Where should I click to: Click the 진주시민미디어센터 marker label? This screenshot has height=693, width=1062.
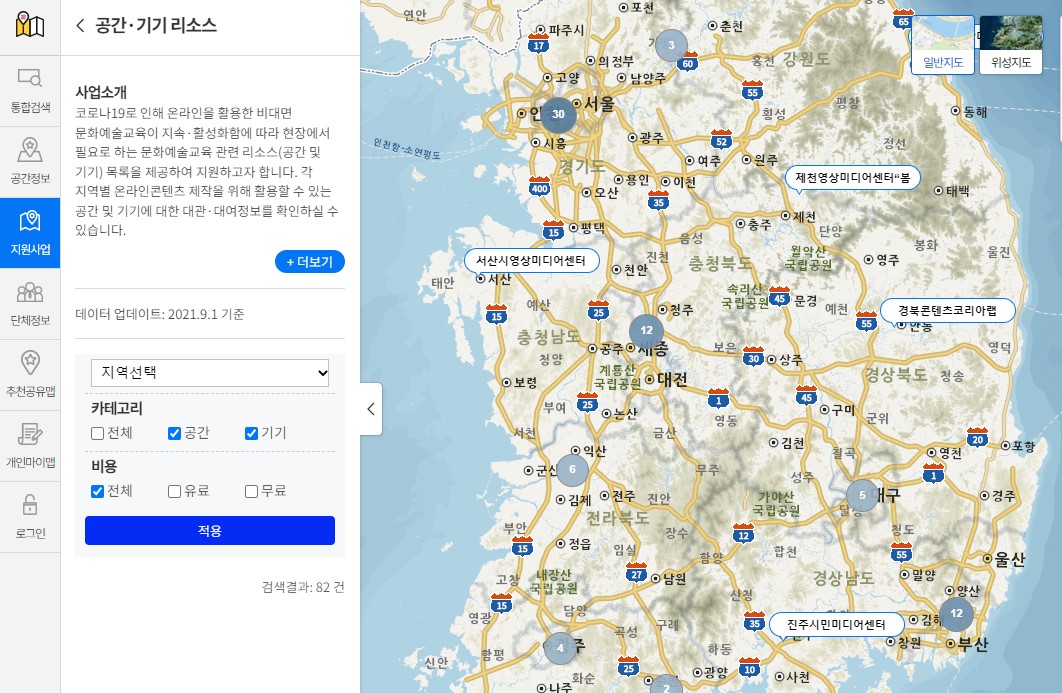[838, 624]
